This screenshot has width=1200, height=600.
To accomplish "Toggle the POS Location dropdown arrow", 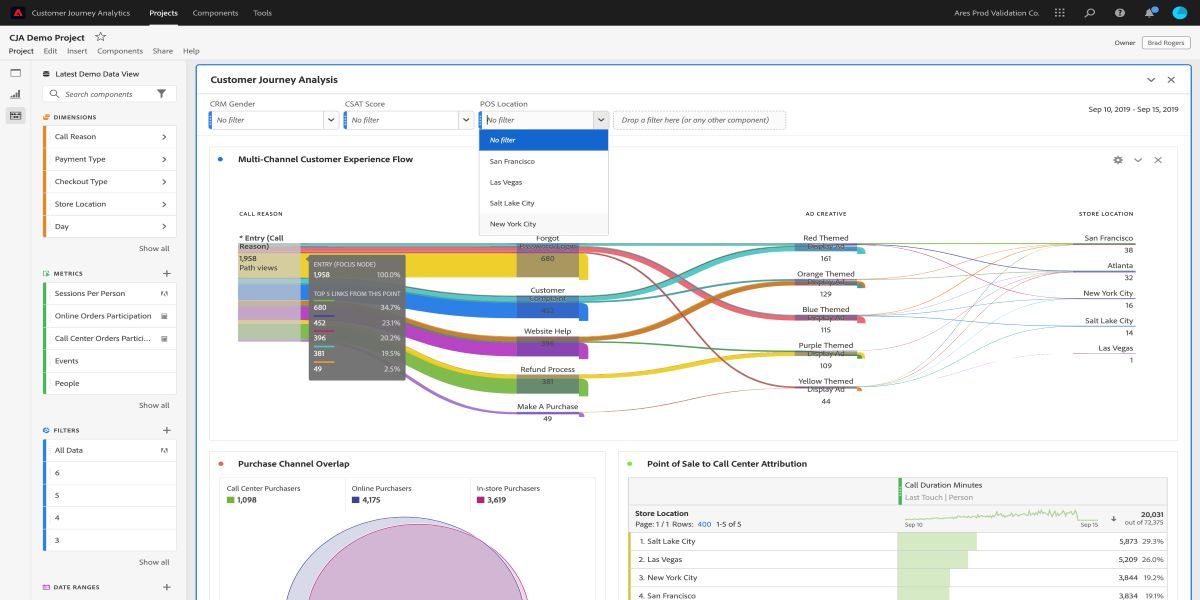I will (x=601, y=120).
